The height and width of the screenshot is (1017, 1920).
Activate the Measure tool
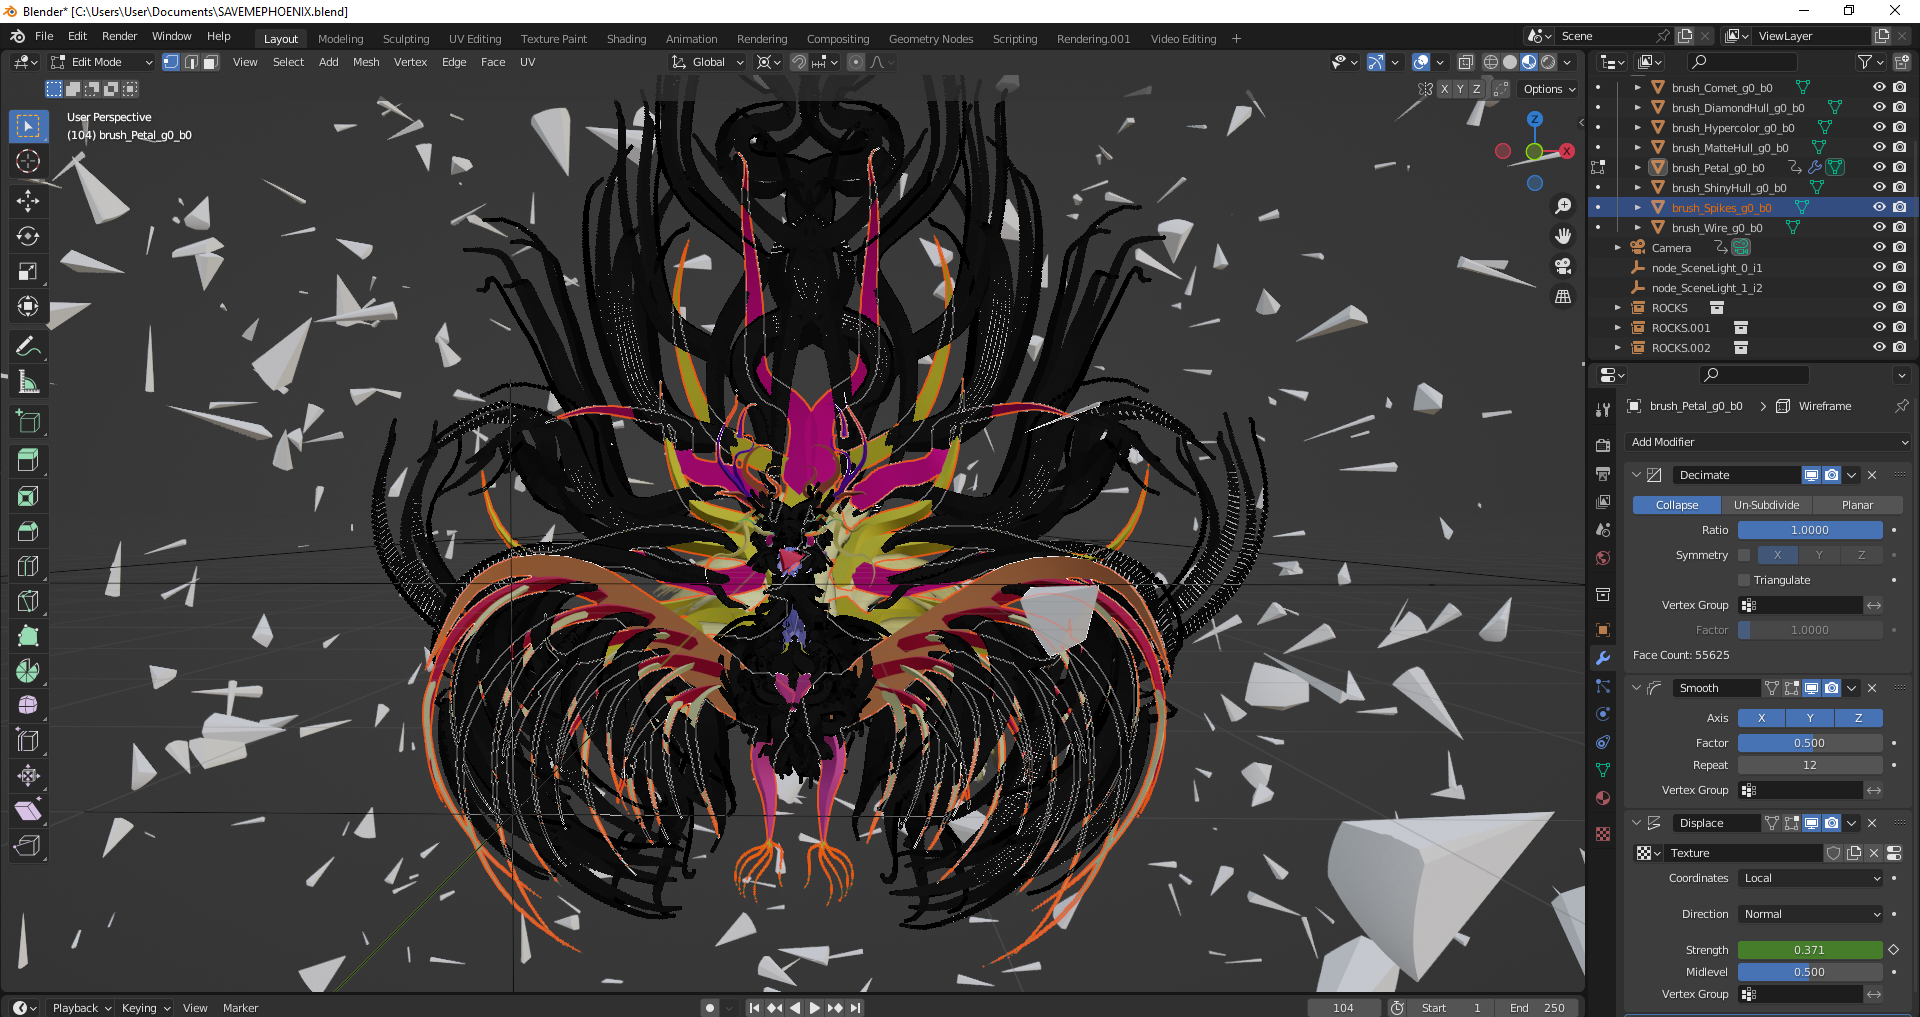(x=28, y=381)
